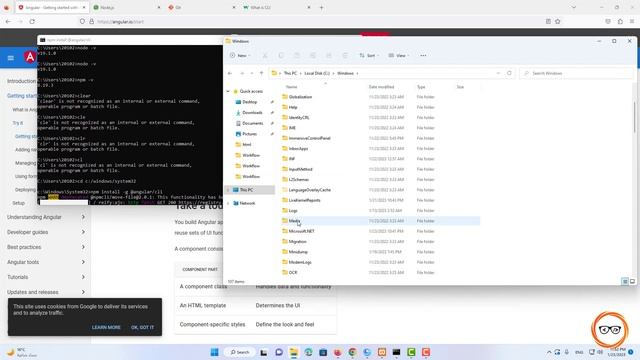Select the IdentityCRL folder
The width and height of the screenshot is (640, 360).
[299, 118]
